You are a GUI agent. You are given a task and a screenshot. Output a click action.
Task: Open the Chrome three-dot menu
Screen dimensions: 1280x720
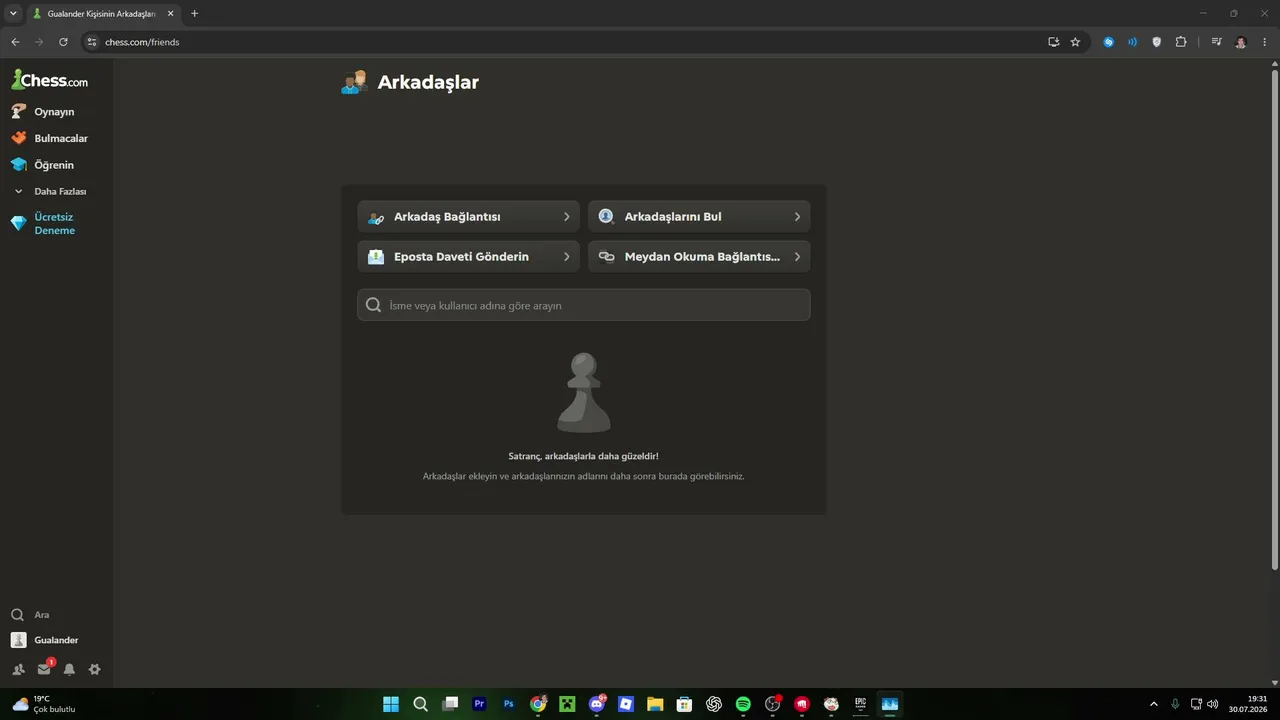pyautogui.click(x=1265, y=42)
